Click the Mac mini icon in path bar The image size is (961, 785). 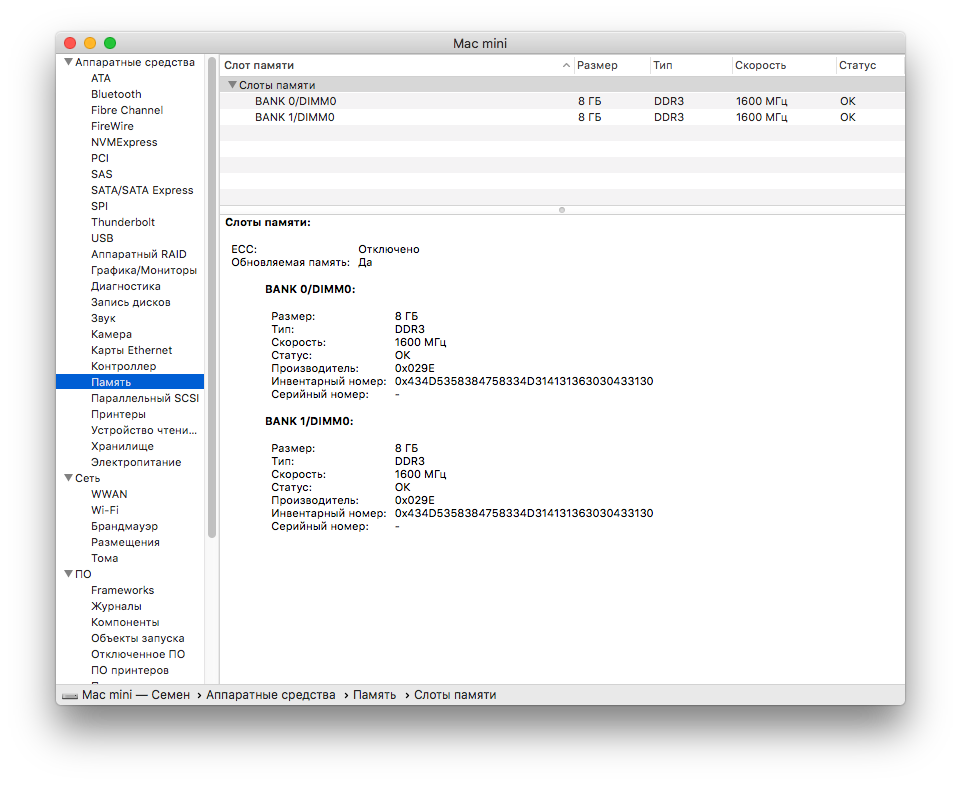70,696
